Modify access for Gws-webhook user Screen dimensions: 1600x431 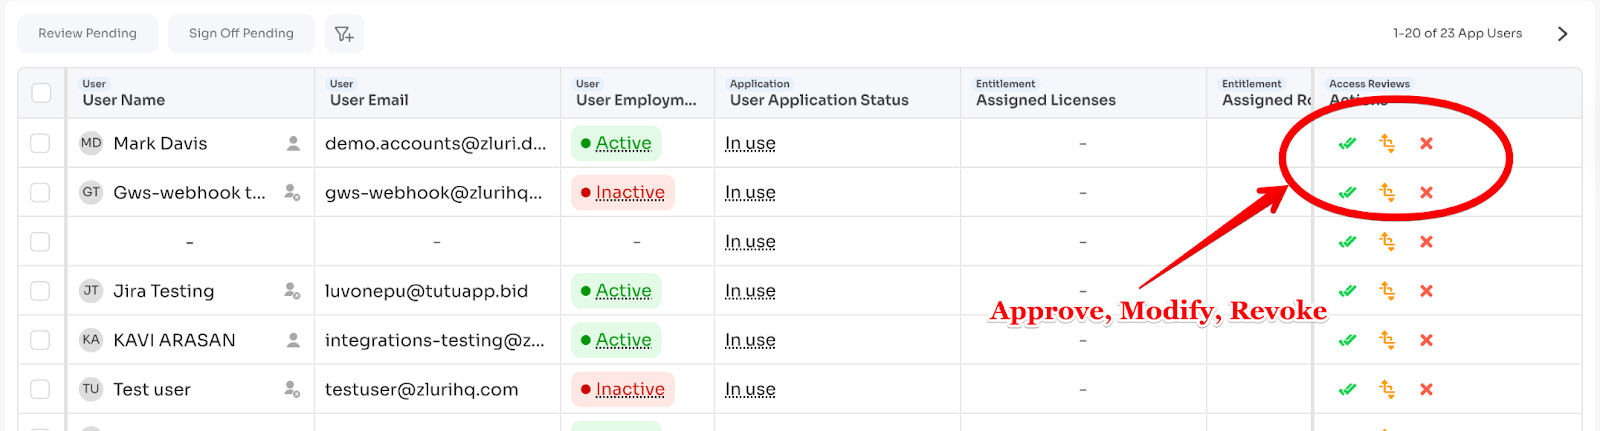tap(1387, 192)
